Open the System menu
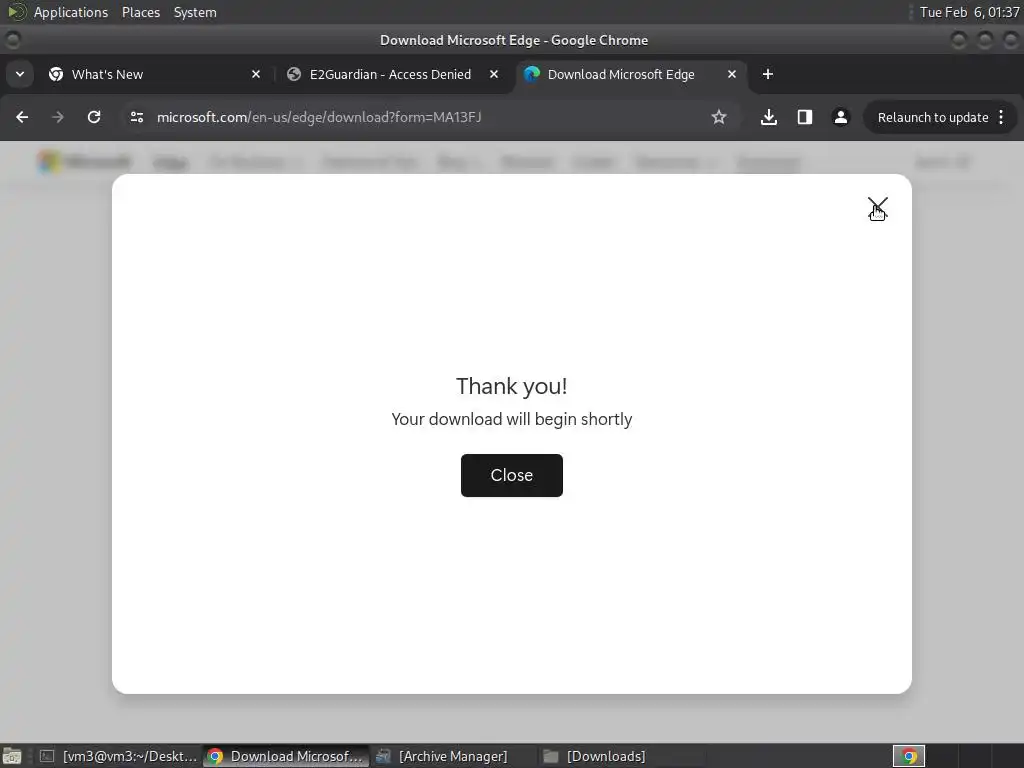 (195, 12)
